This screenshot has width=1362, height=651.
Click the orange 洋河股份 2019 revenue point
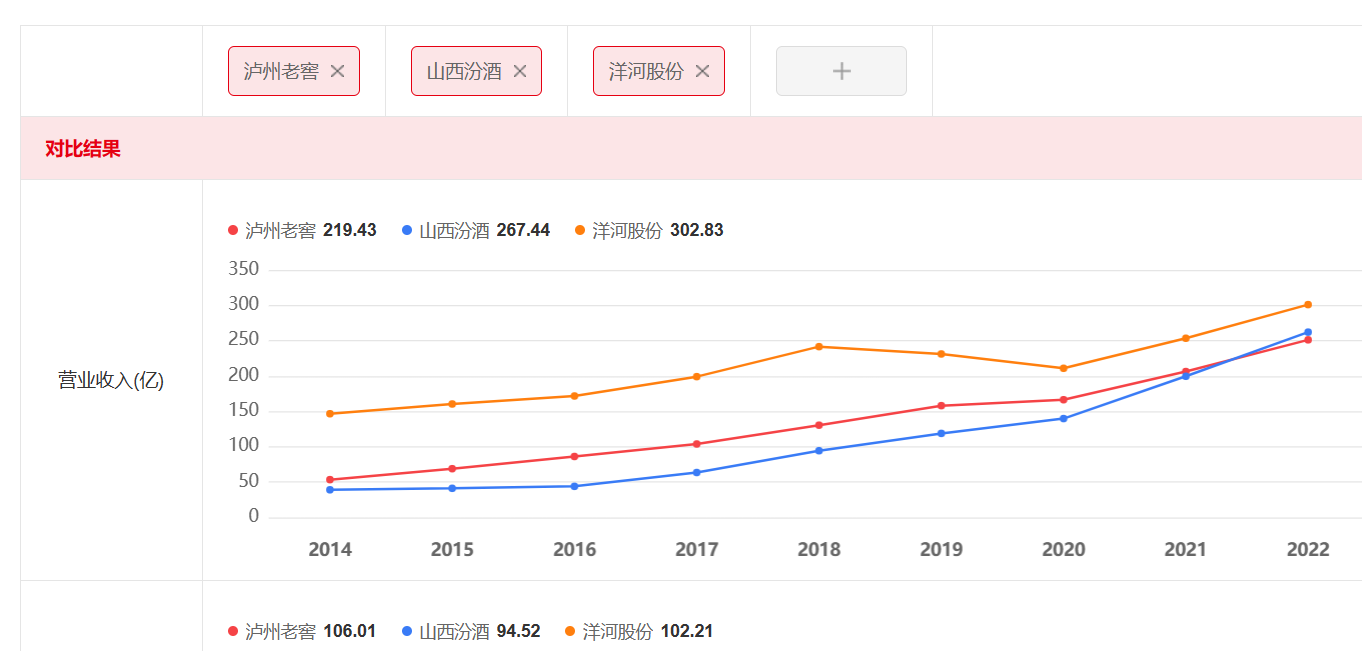click(x=941, y=354)
